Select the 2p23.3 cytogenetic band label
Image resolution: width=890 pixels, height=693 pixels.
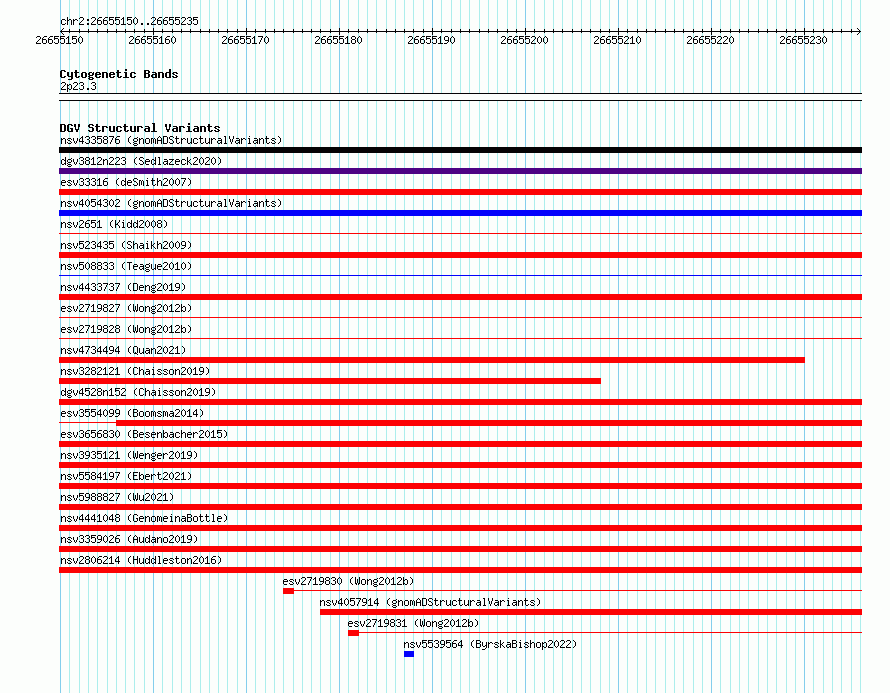point(78,86)
